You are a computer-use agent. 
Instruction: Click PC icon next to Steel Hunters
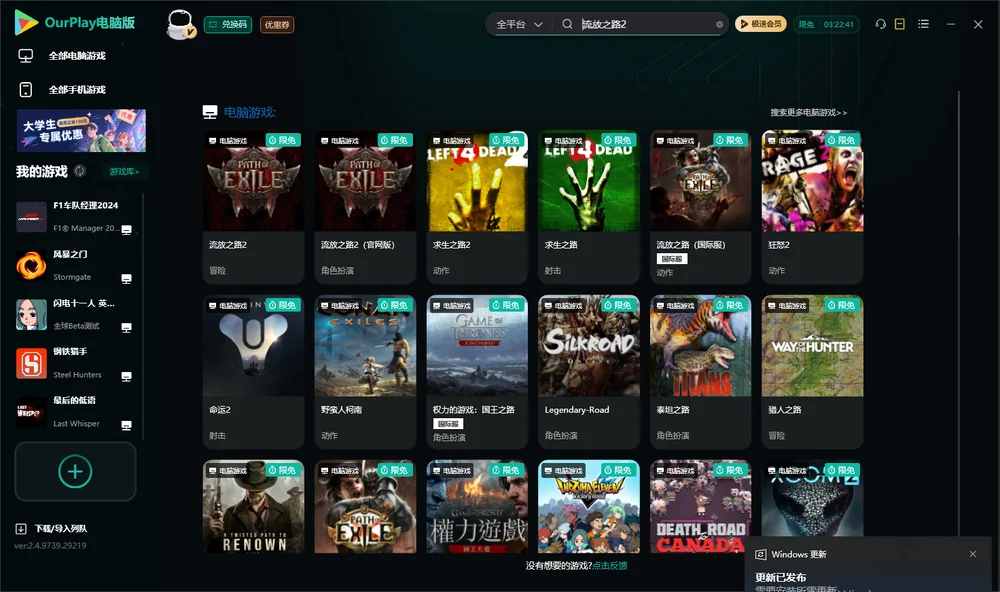point(126,376)
